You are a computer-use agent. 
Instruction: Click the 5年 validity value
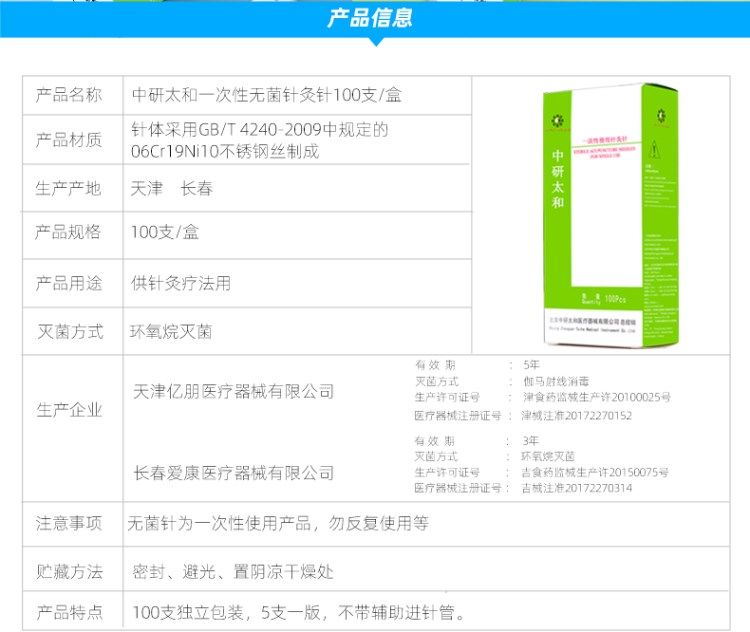[531, 365]
